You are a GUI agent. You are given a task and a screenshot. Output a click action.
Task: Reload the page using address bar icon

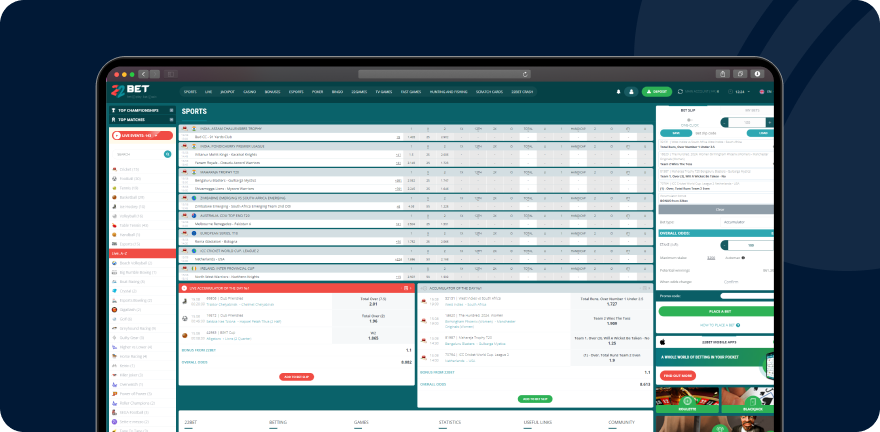coord(525,74)
